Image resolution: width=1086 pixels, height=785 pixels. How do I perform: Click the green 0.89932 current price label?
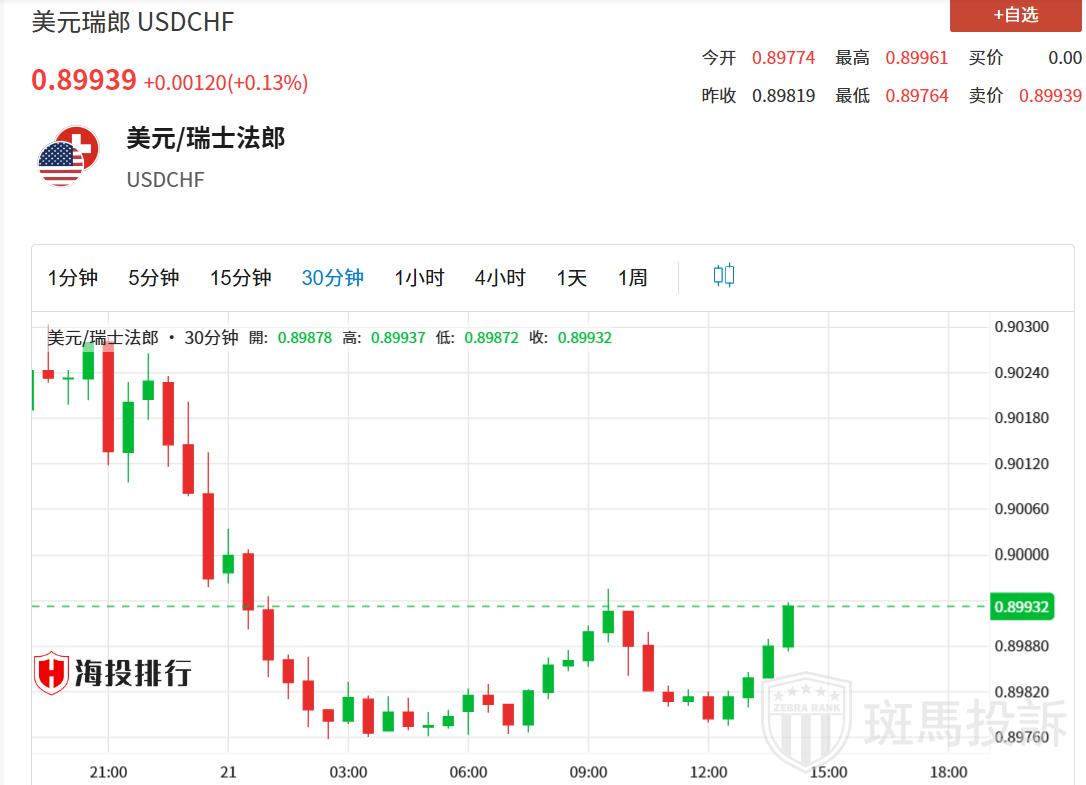1021,607
